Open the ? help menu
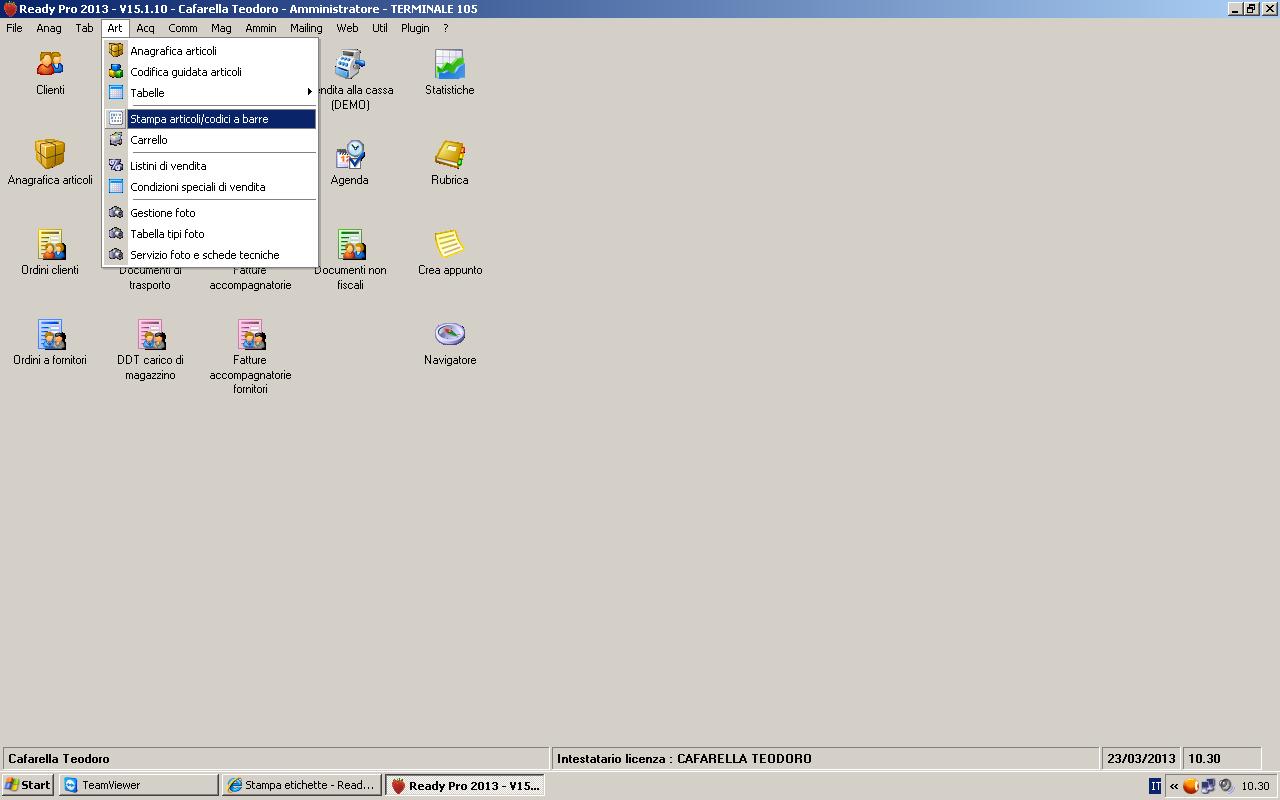The image size is (1280, 800). 446,28
